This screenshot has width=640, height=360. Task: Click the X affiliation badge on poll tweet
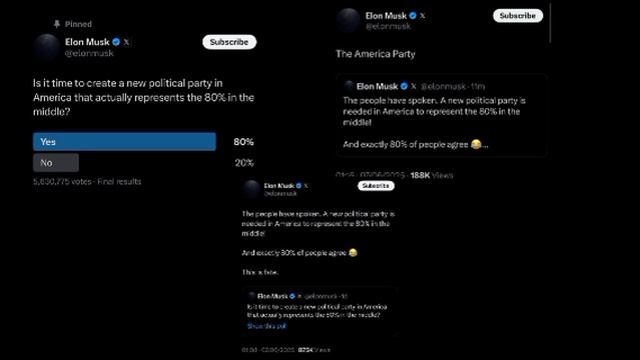tap(127, 42)
